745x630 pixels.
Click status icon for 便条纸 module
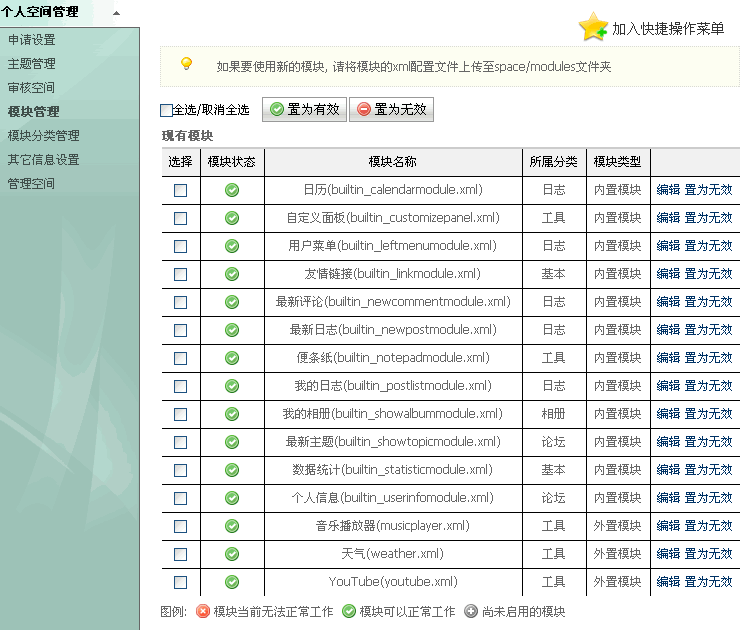click(232, 358)
